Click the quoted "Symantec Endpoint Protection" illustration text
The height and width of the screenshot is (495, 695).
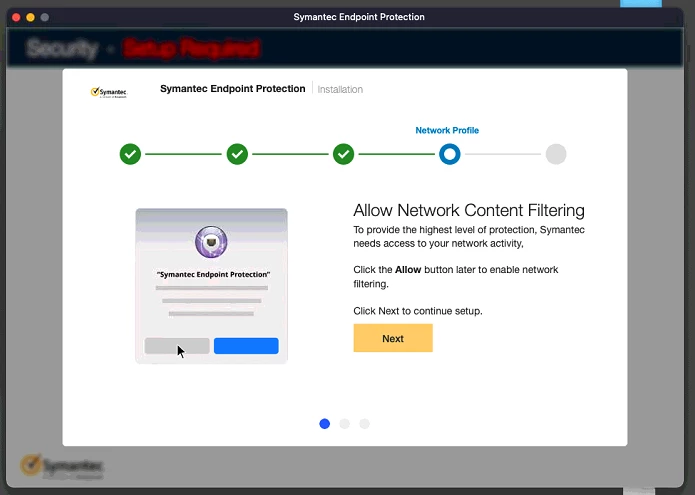coord(213,274)
